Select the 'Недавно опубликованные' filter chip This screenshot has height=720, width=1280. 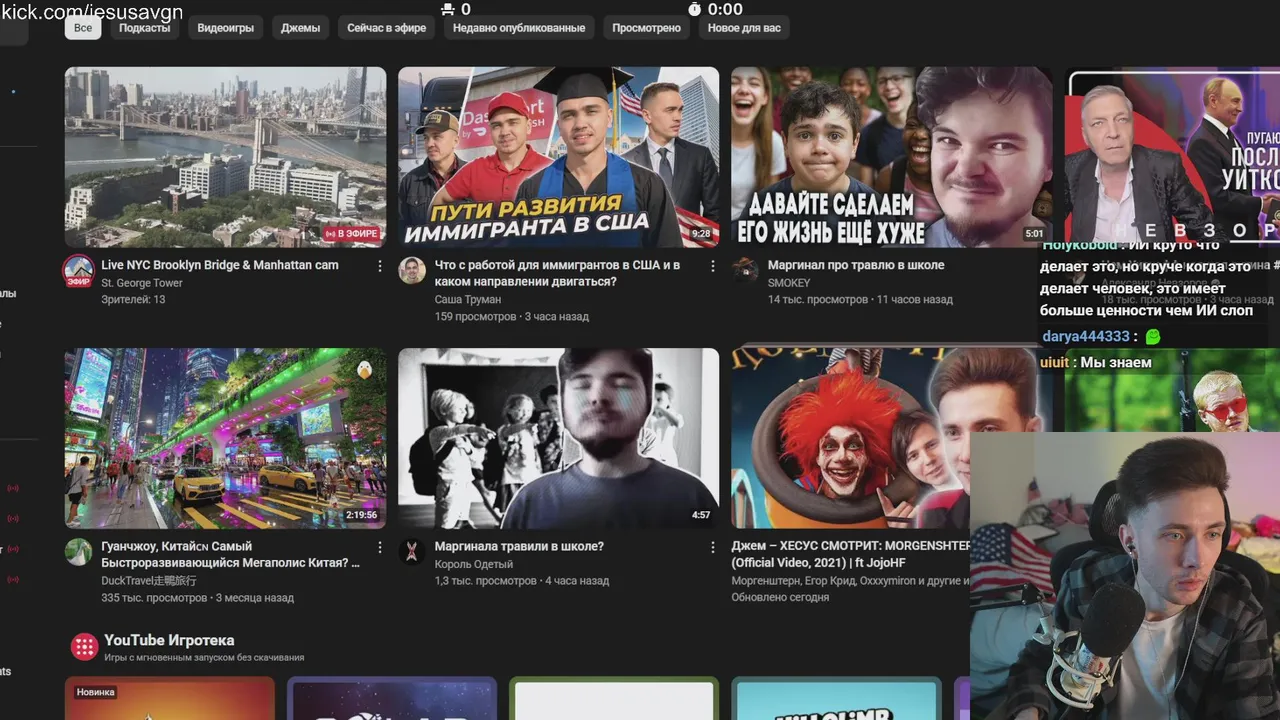click(519, 28)
